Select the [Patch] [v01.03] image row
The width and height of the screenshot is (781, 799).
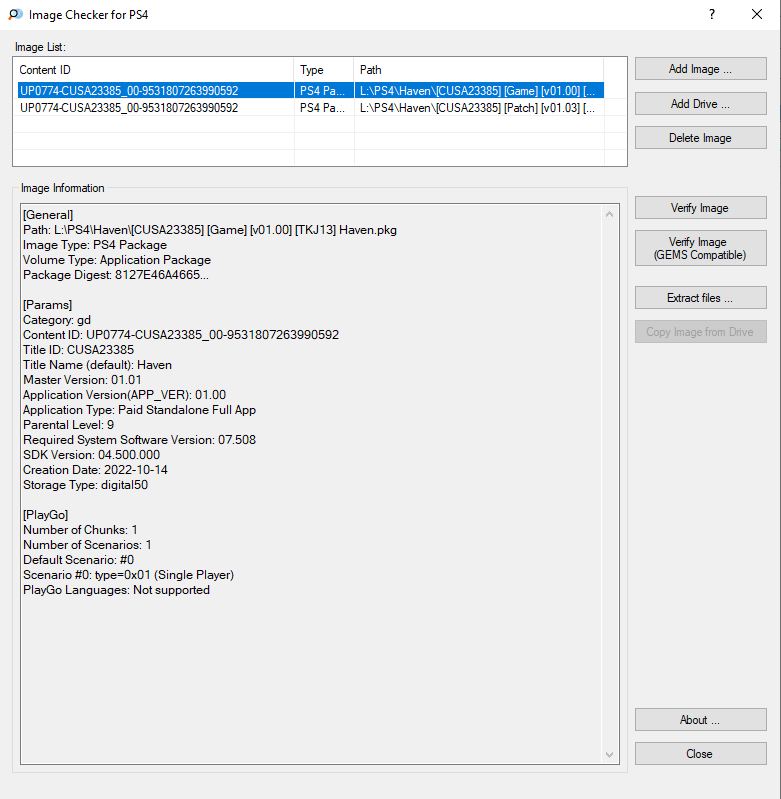[x=311, y=108]
